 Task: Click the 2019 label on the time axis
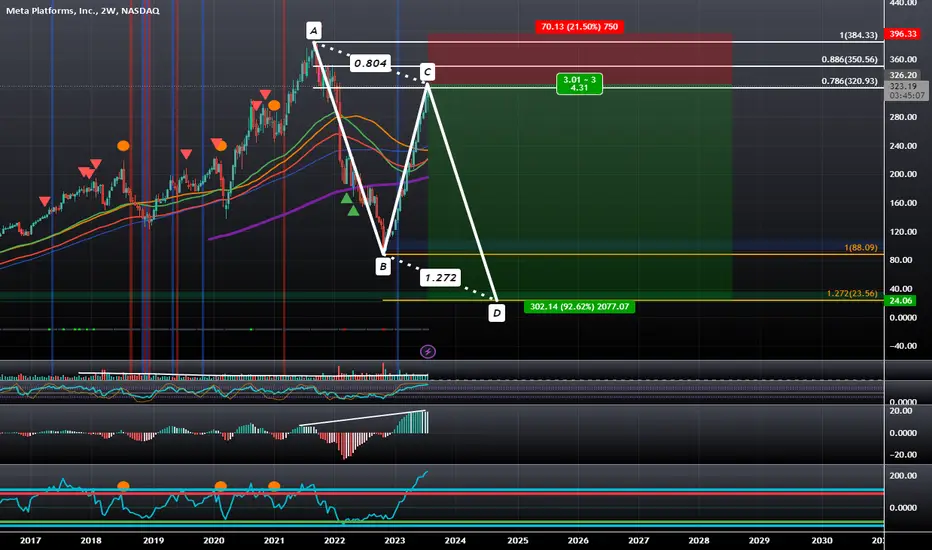coord(153,540)
